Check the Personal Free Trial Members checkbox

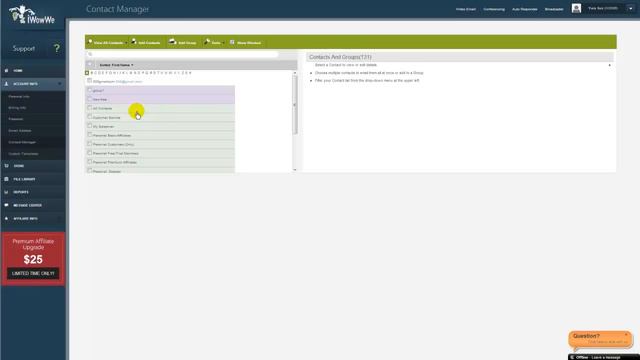pos(89,153)
